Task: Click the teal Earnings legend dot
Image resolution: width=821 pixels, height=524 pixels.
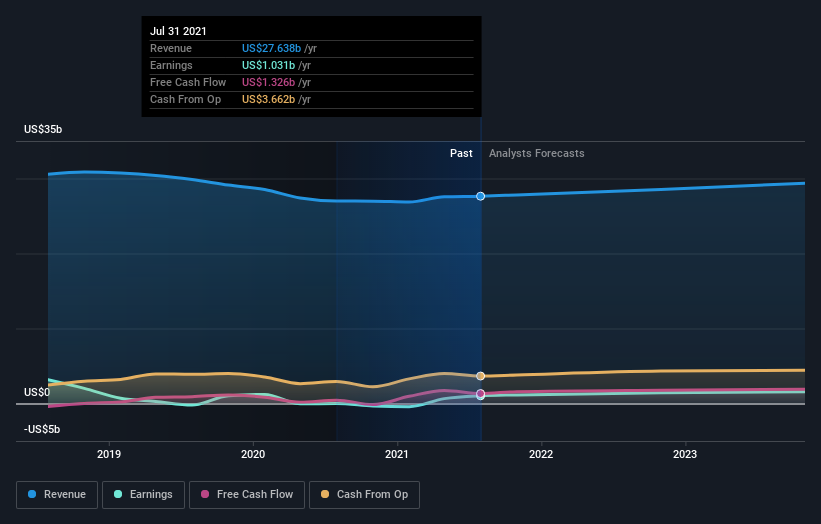Action: pyautogui.click(x=119, y=494)
